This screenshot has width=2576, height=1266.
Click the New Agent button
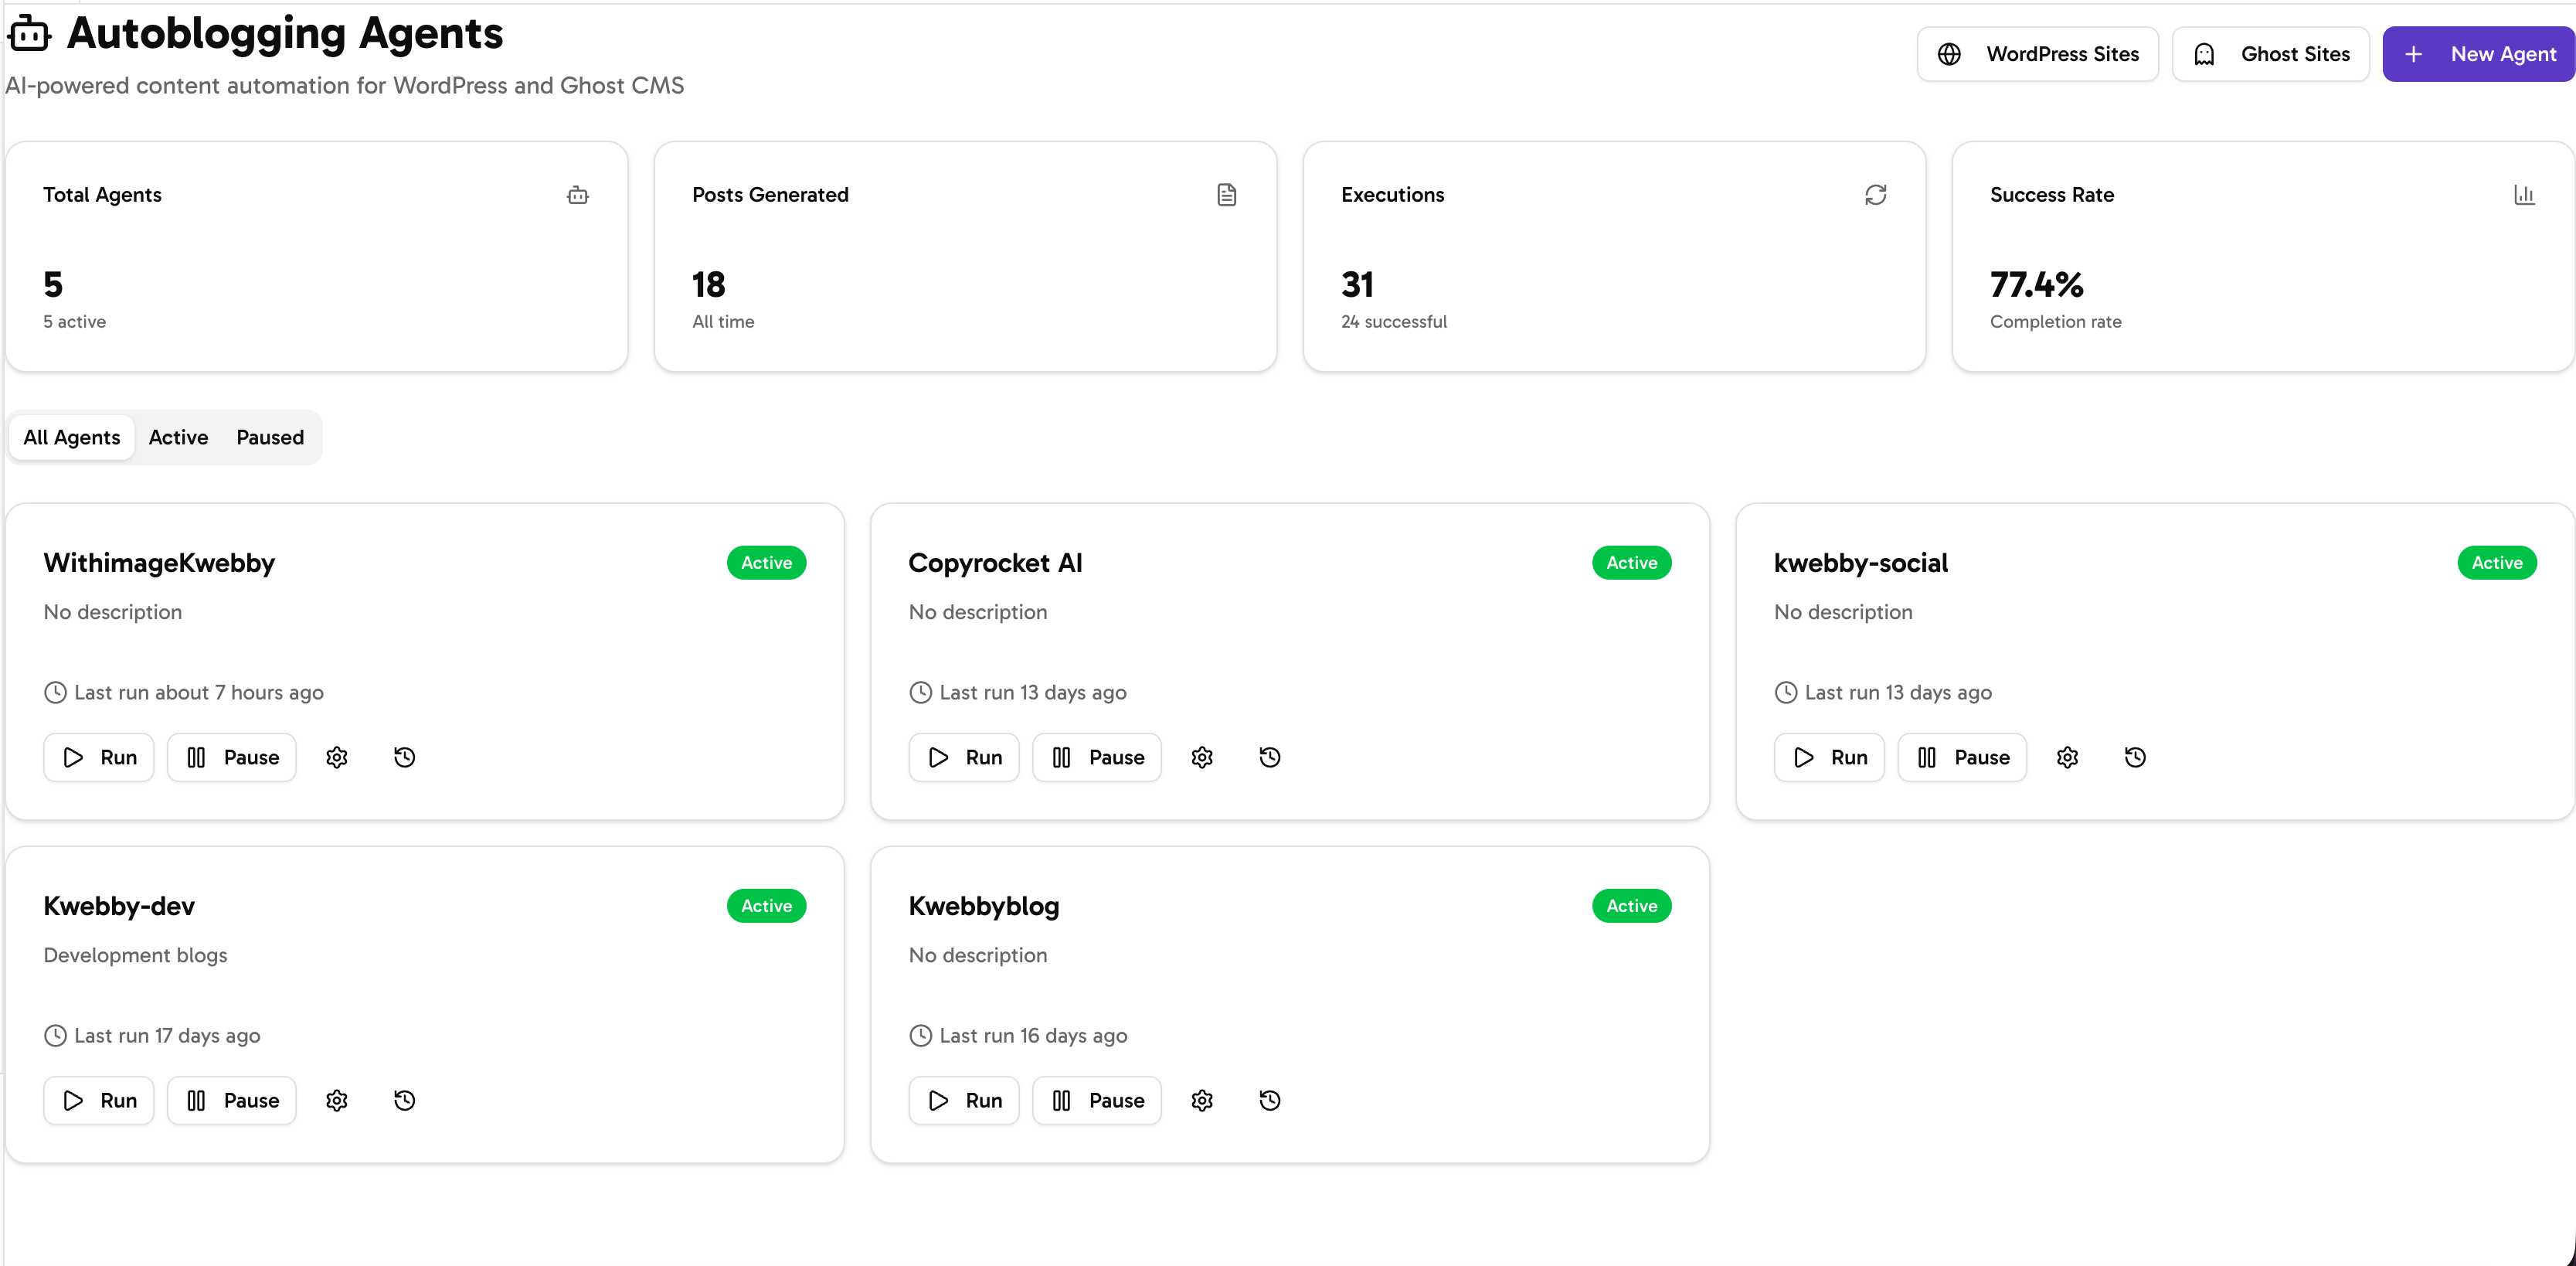(2478, 54)
